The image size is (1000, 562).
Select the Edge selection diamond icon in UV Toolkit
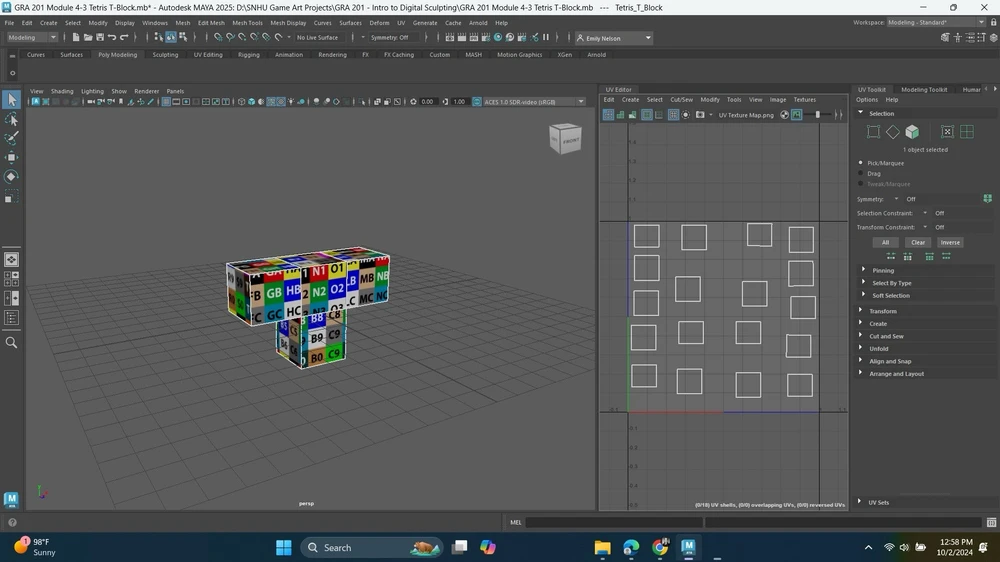point(893,131)
